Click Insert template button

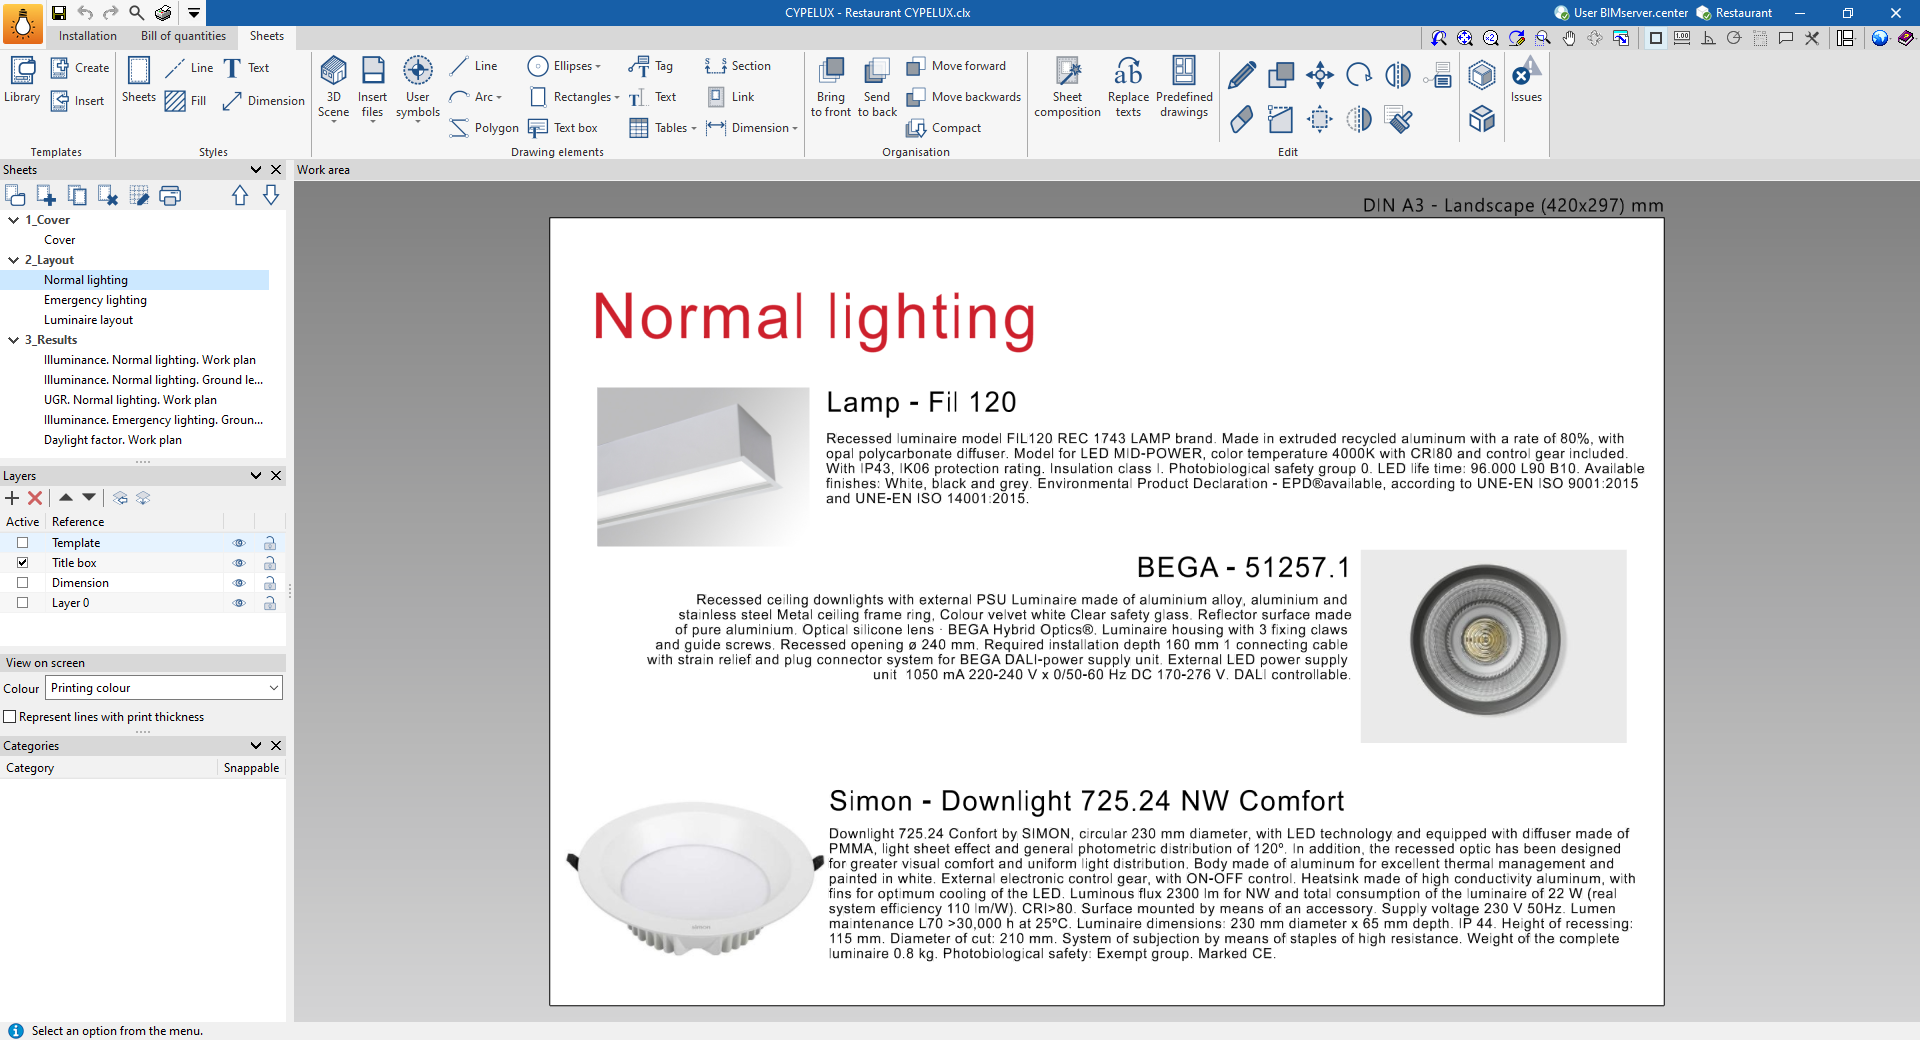point(78,101)
